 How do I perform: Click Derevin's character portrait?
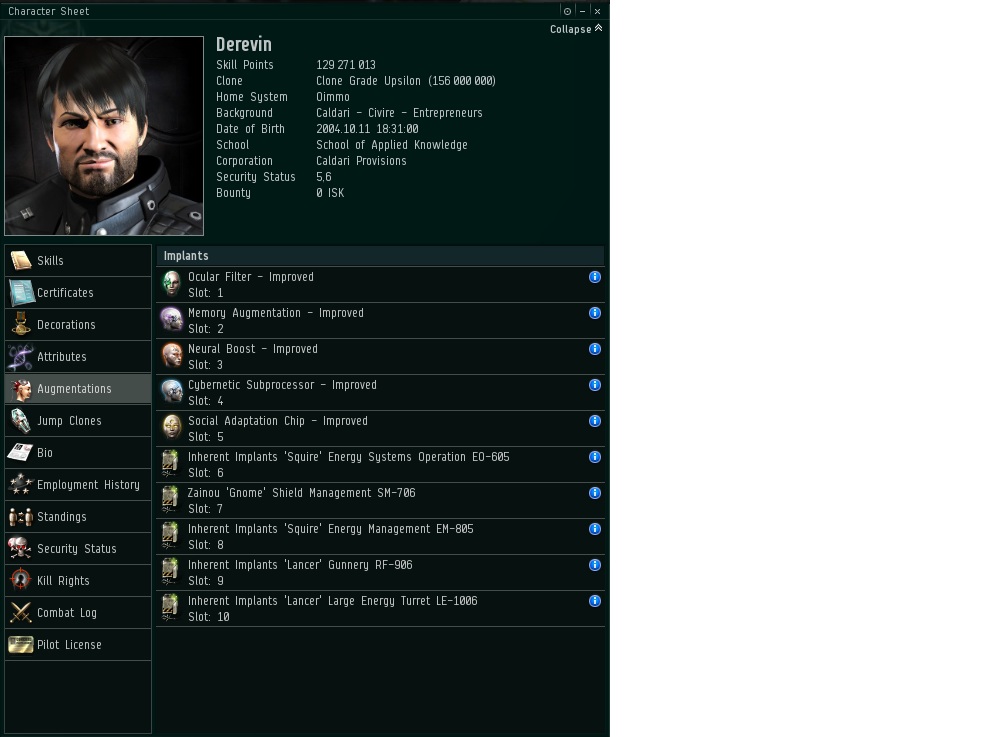[104, 136]
